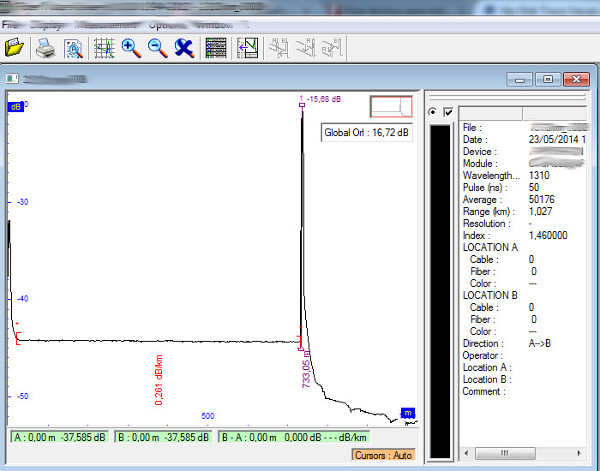Click the Average value 50176
Screen dimensions: 600x471
coord(541,199)
